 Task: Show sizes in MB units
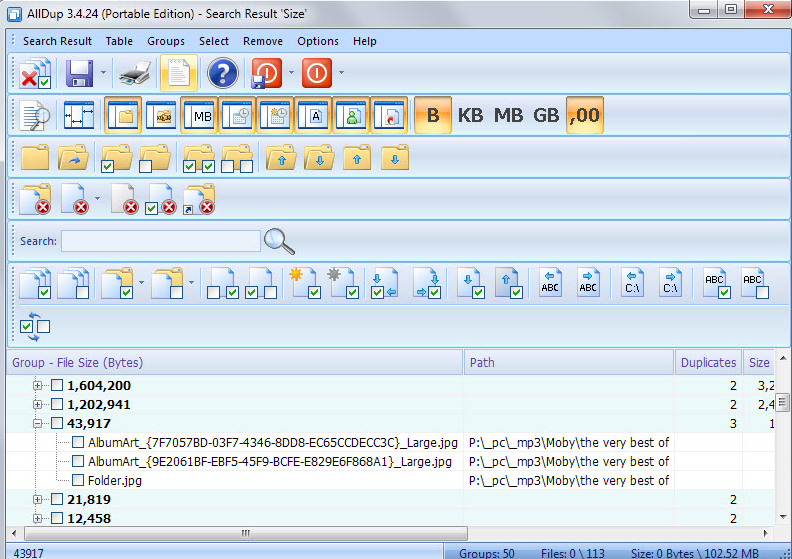[508, 115]
